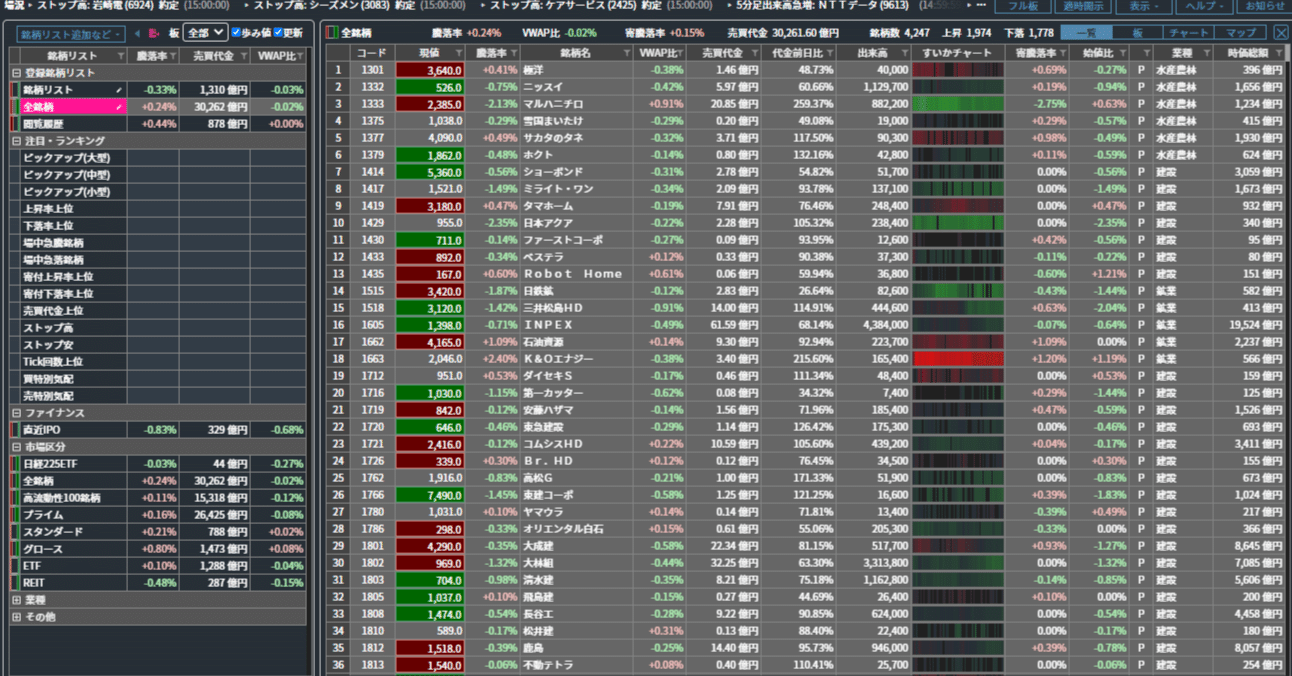Click the すいかチャート heat bar for 日本アクア
This screenshot has width=1292, height=676.
point(960,222)
